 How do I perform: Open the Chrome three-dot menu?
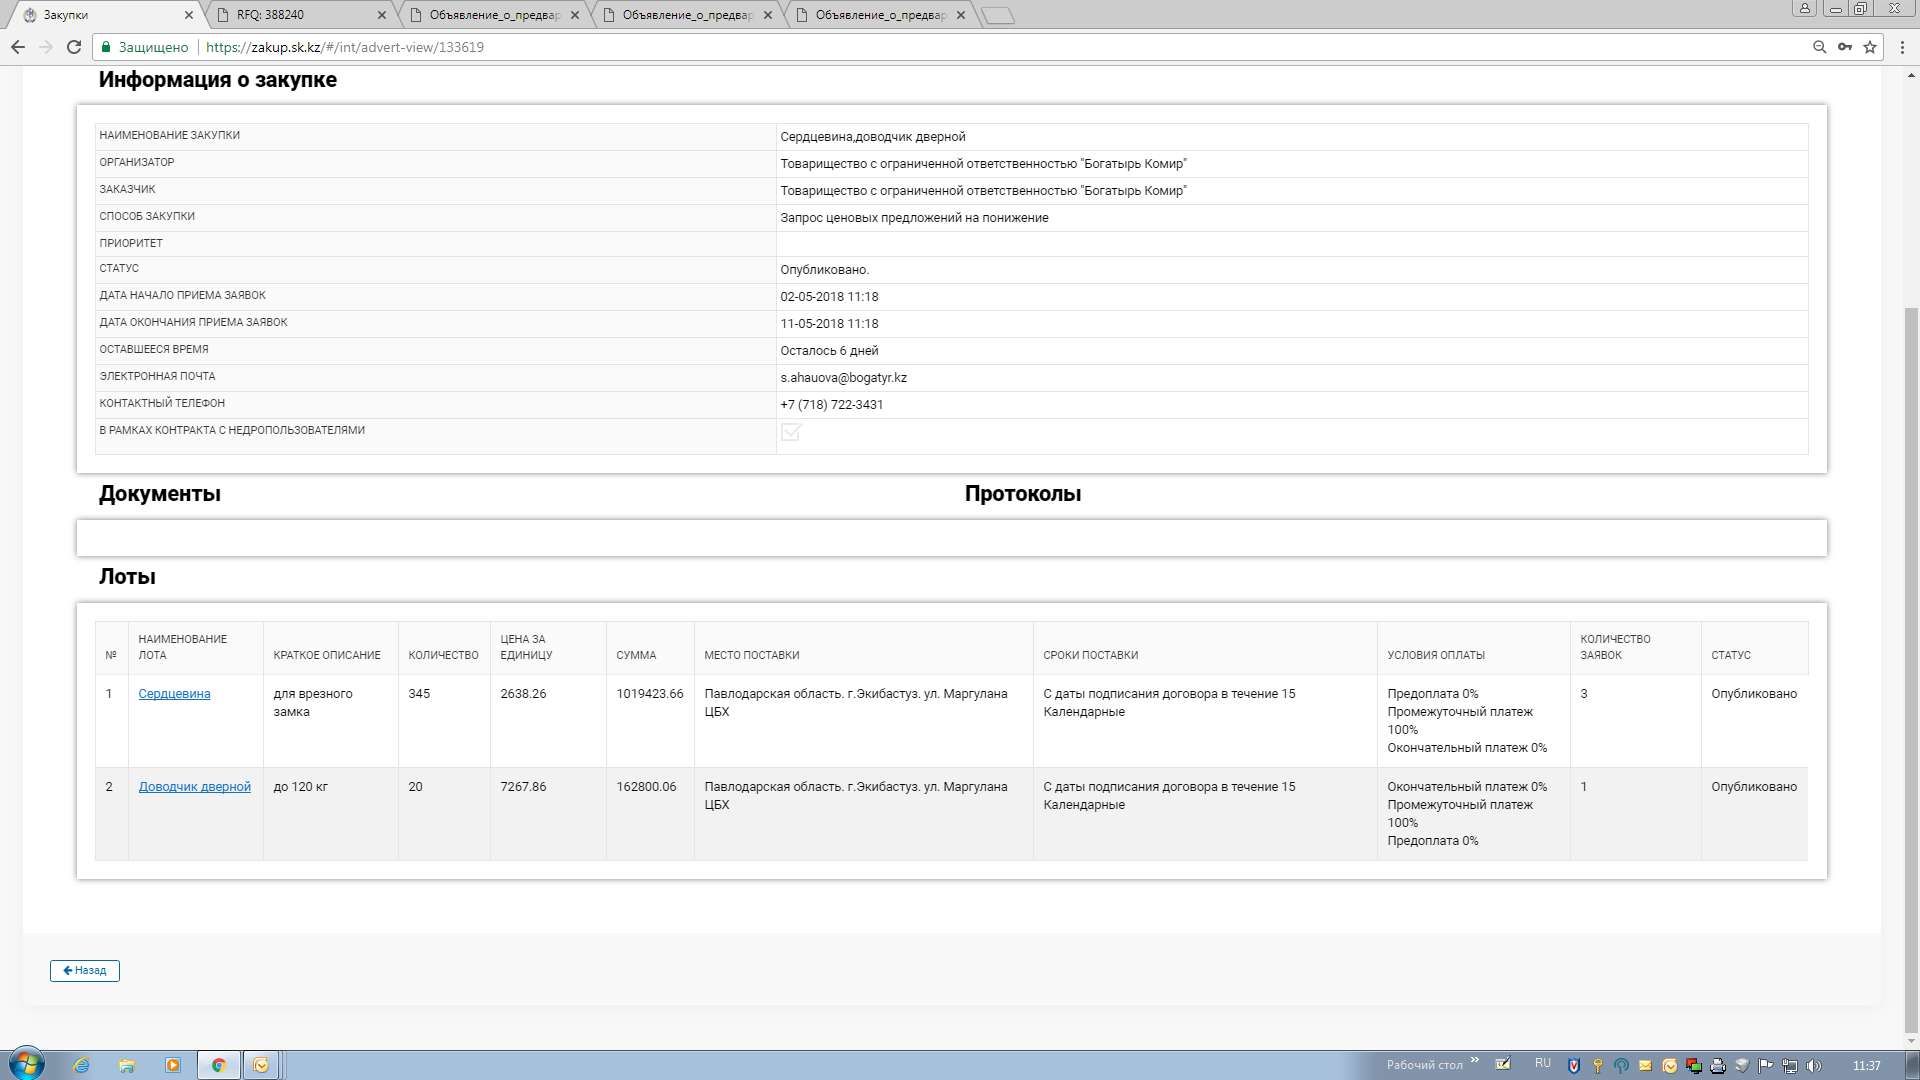pos(1903,47)
